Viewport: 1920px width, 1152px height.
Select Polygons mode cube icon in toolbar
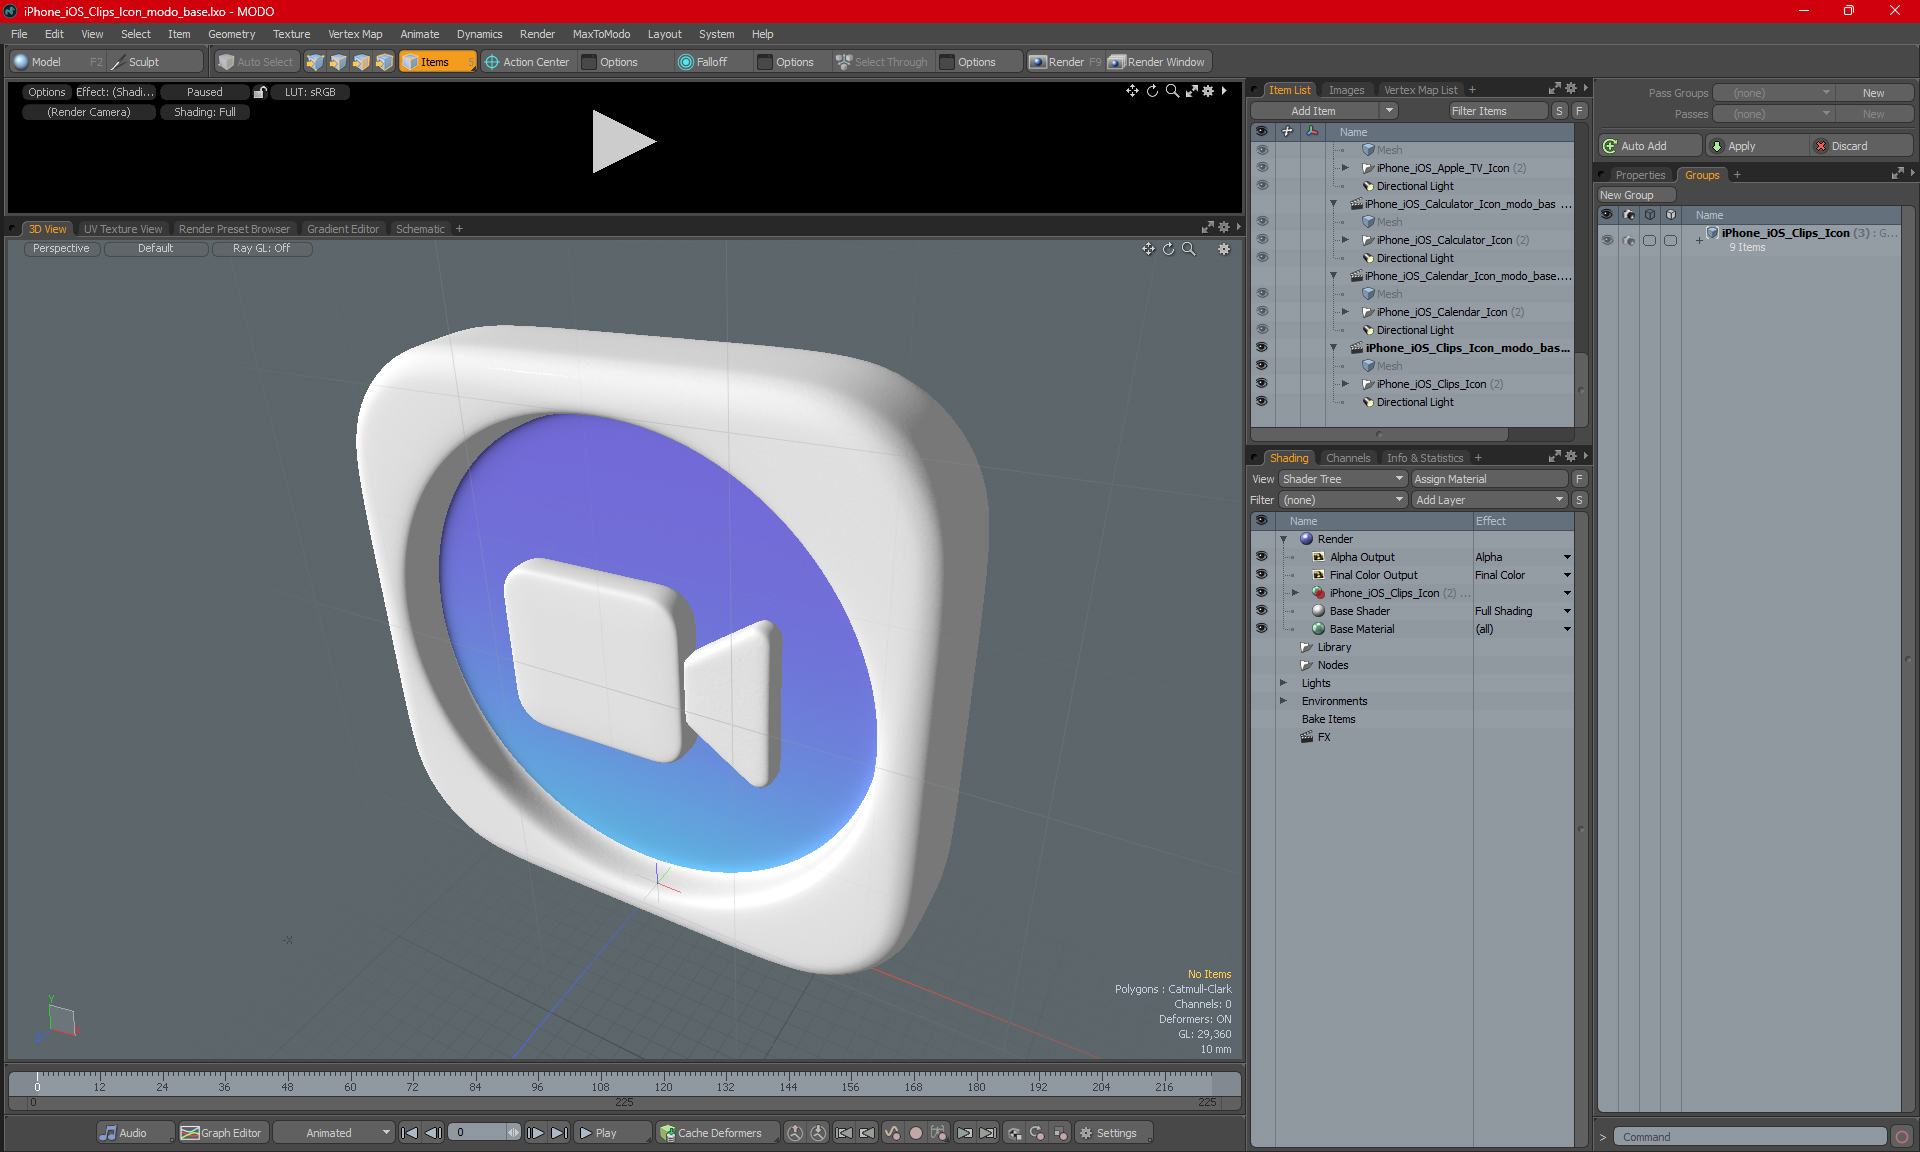point(361,62)
